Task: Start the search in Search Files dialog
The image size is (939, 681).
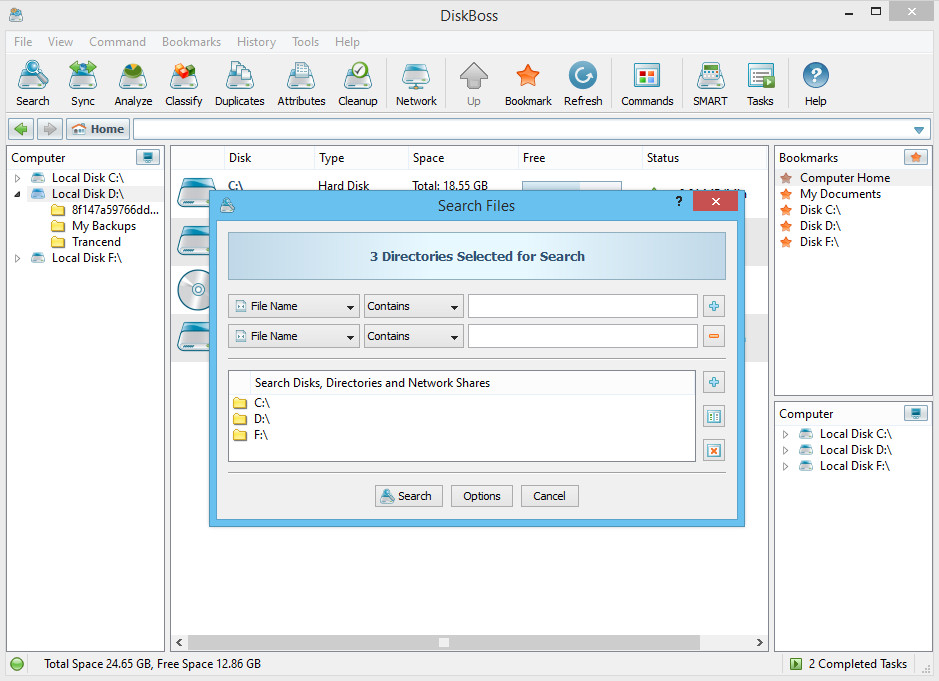Action: click(408, 496)
